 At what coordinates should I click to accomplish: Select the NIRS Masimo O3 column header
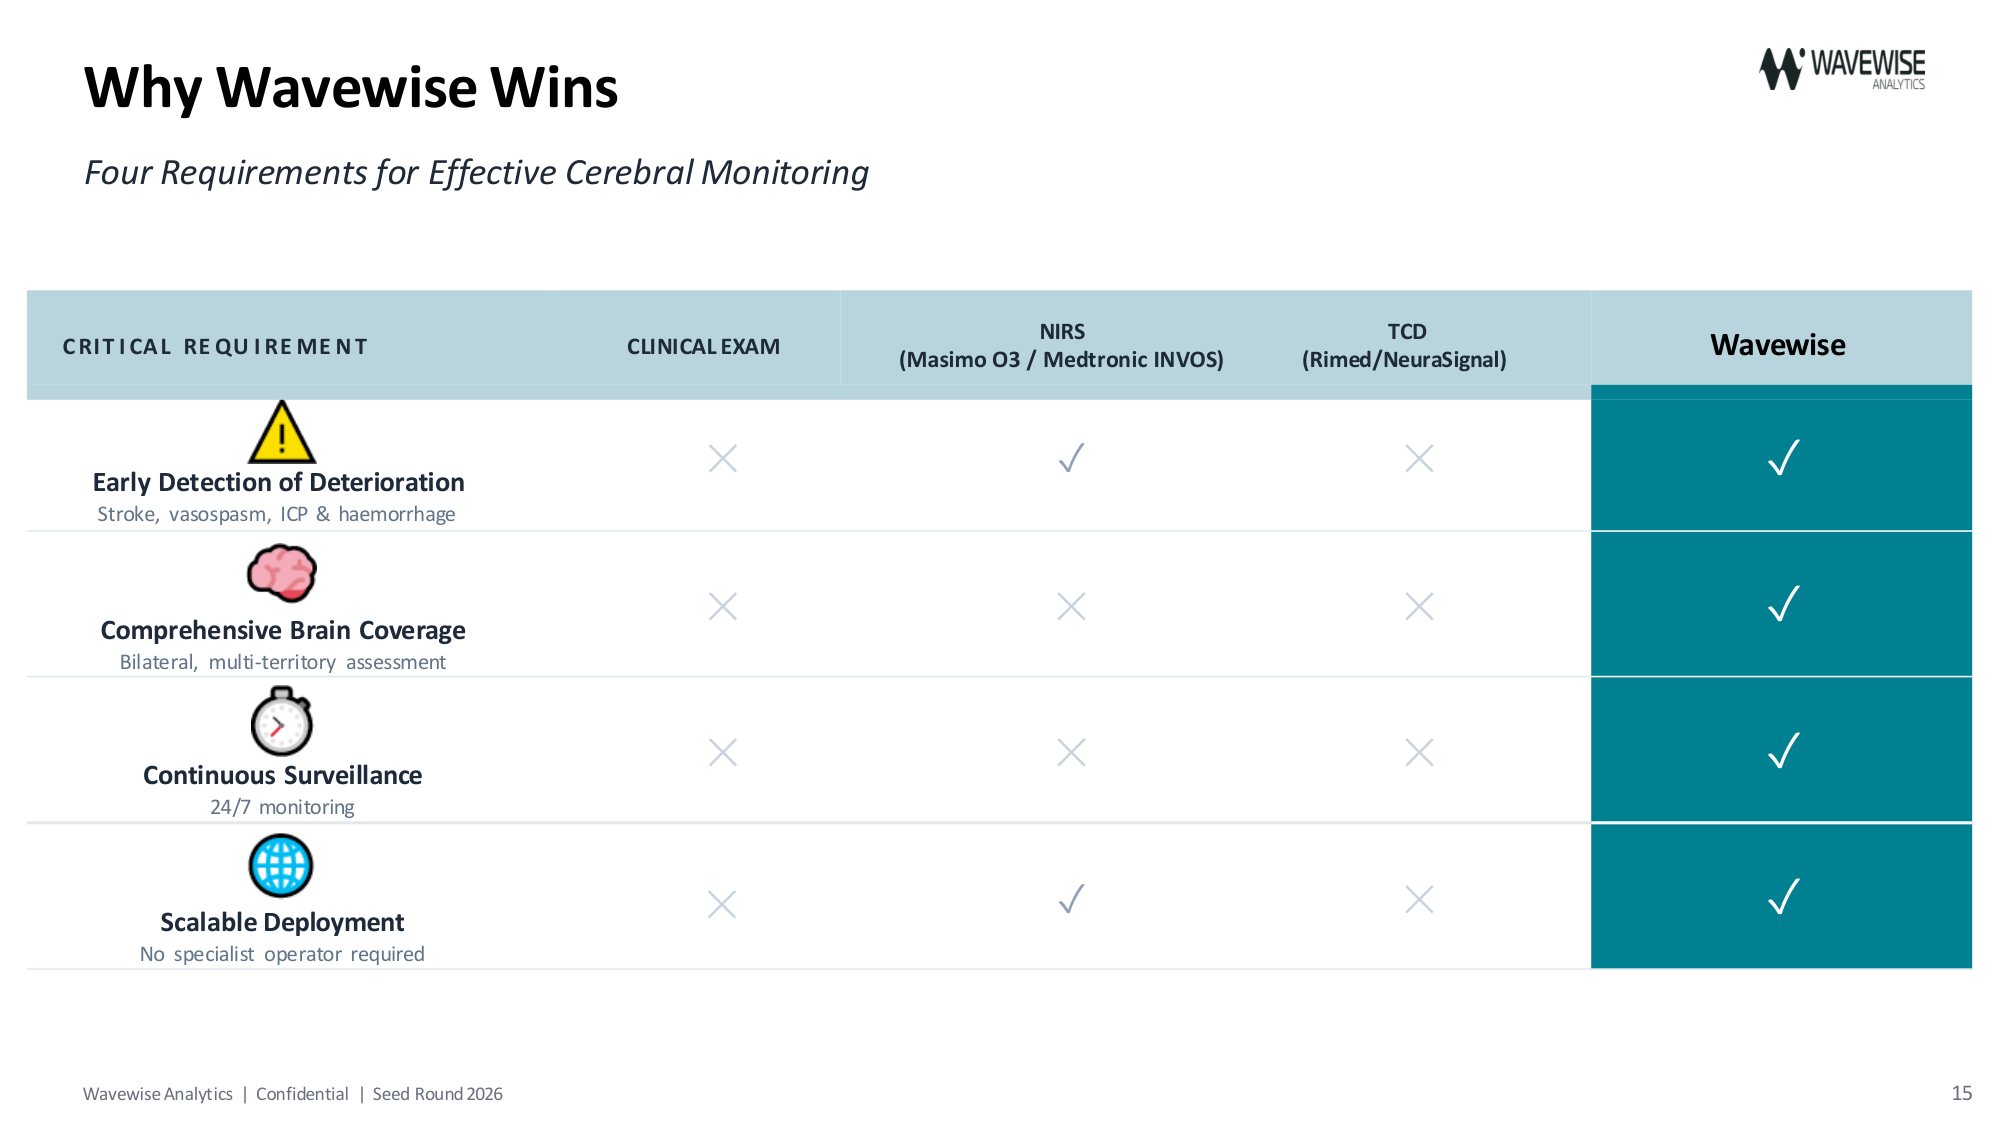point(1061,345)
